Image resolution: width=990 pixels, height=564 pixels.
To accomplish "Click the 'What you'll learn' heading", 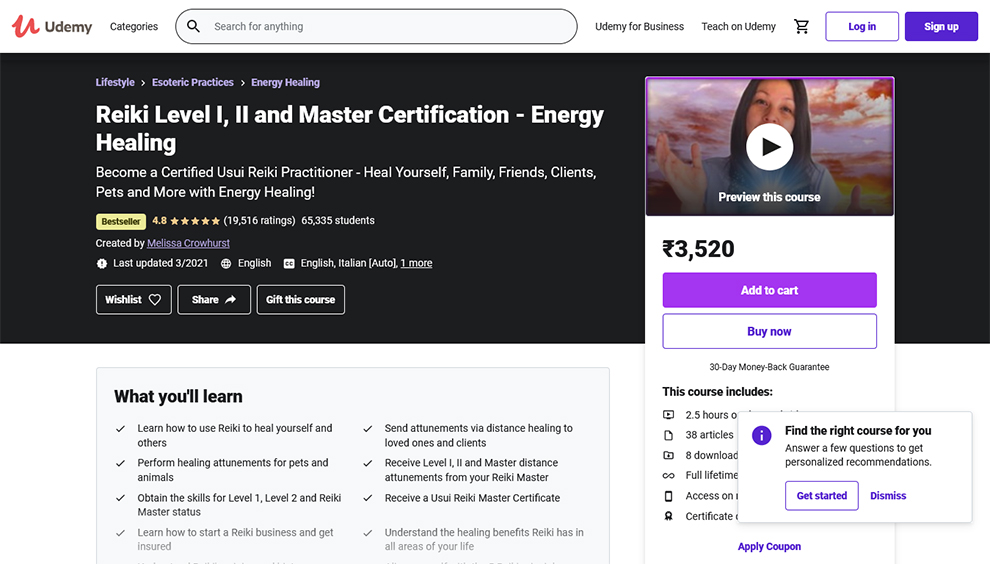I will coord(178,397).
